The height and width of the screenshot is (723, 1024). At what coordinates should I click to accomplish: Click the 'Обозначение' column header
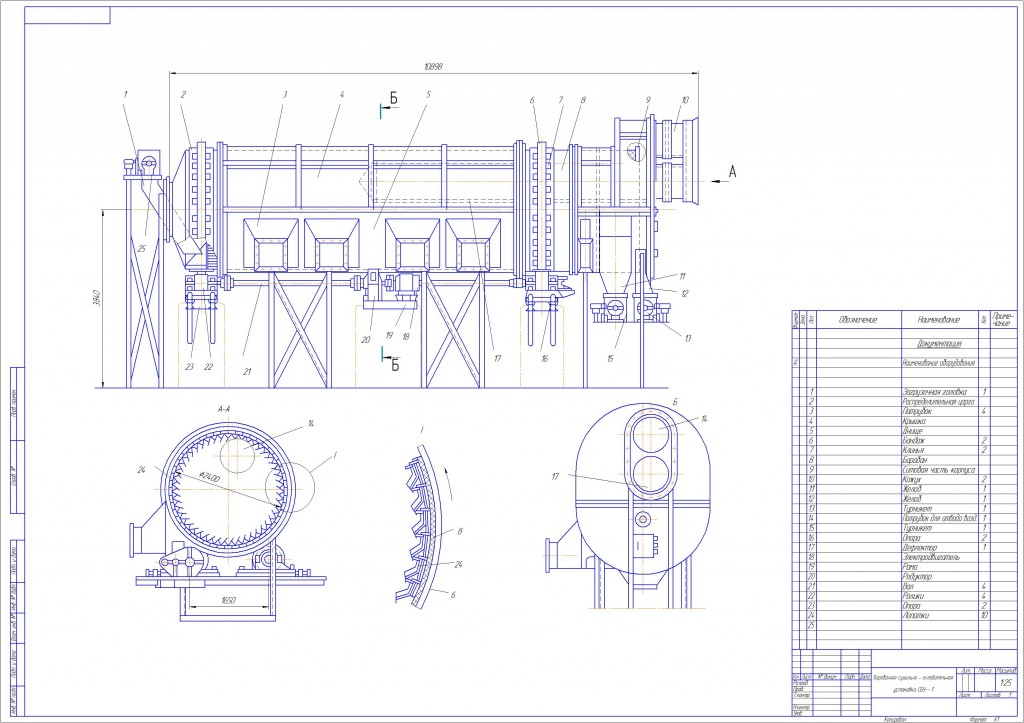[x=857, y=320]
